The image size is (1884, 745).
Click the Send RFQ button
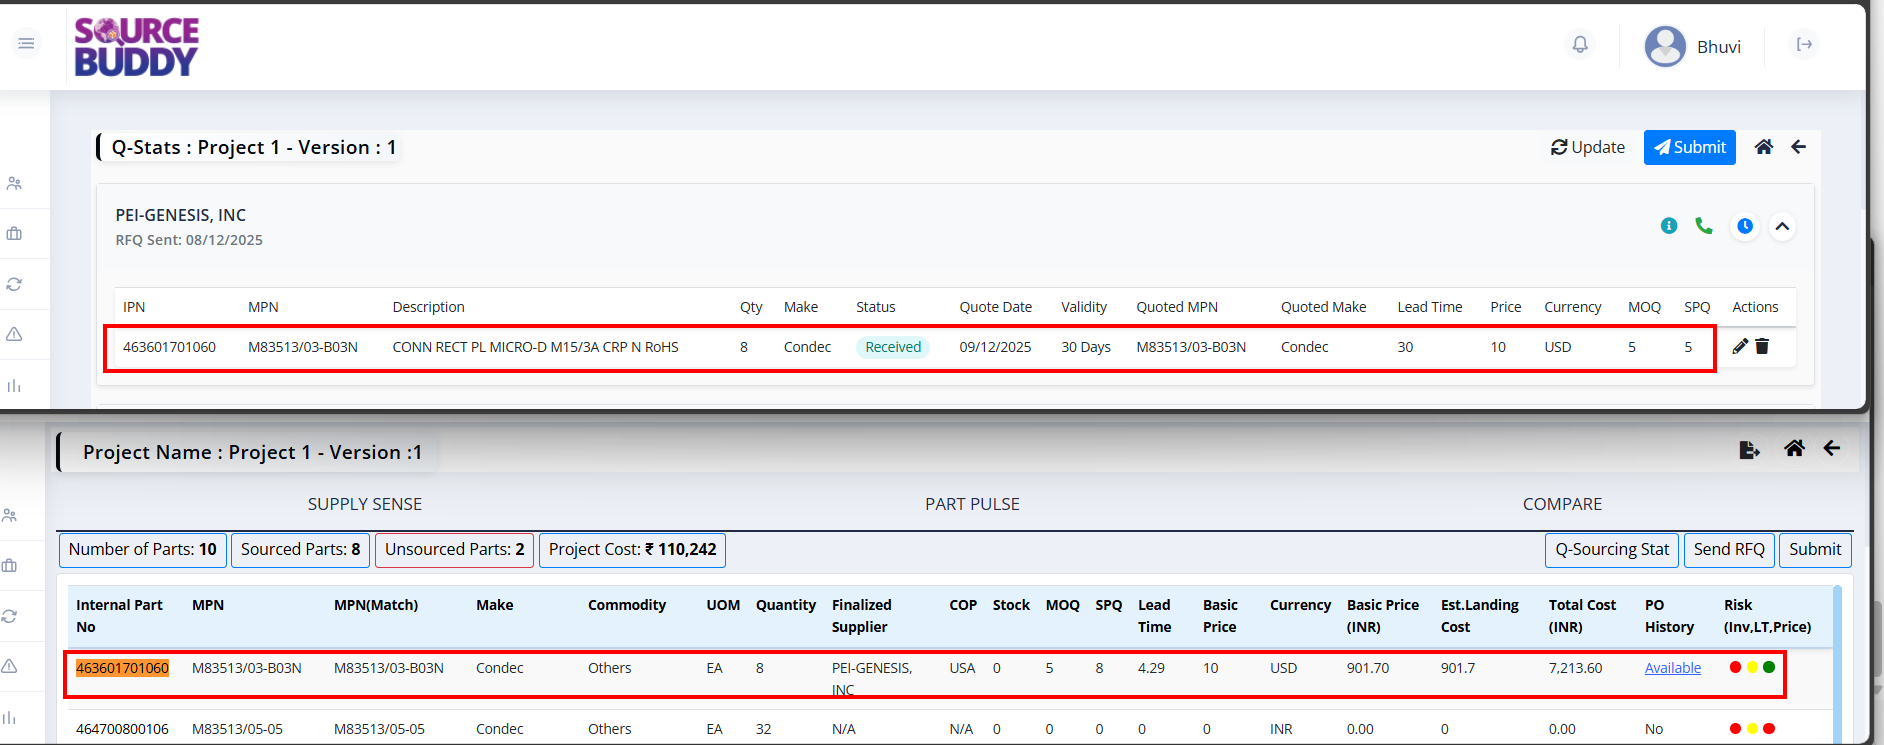click(x=1729, y=550)
